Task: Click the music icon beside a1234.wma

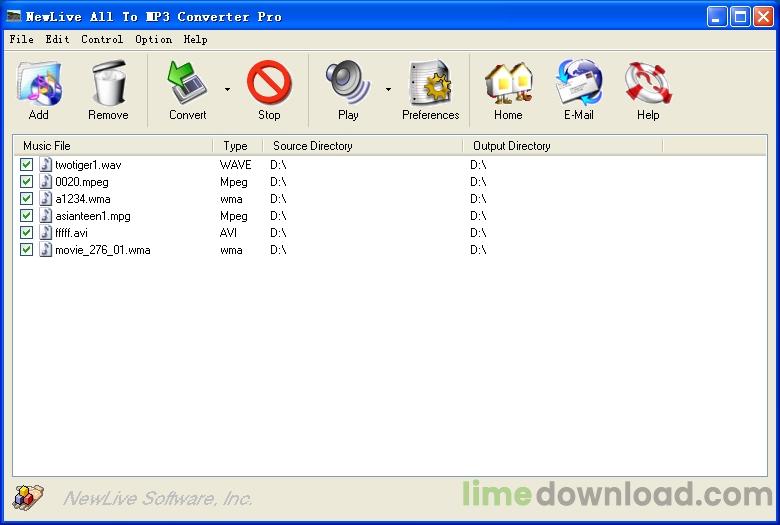Action: 46,198
